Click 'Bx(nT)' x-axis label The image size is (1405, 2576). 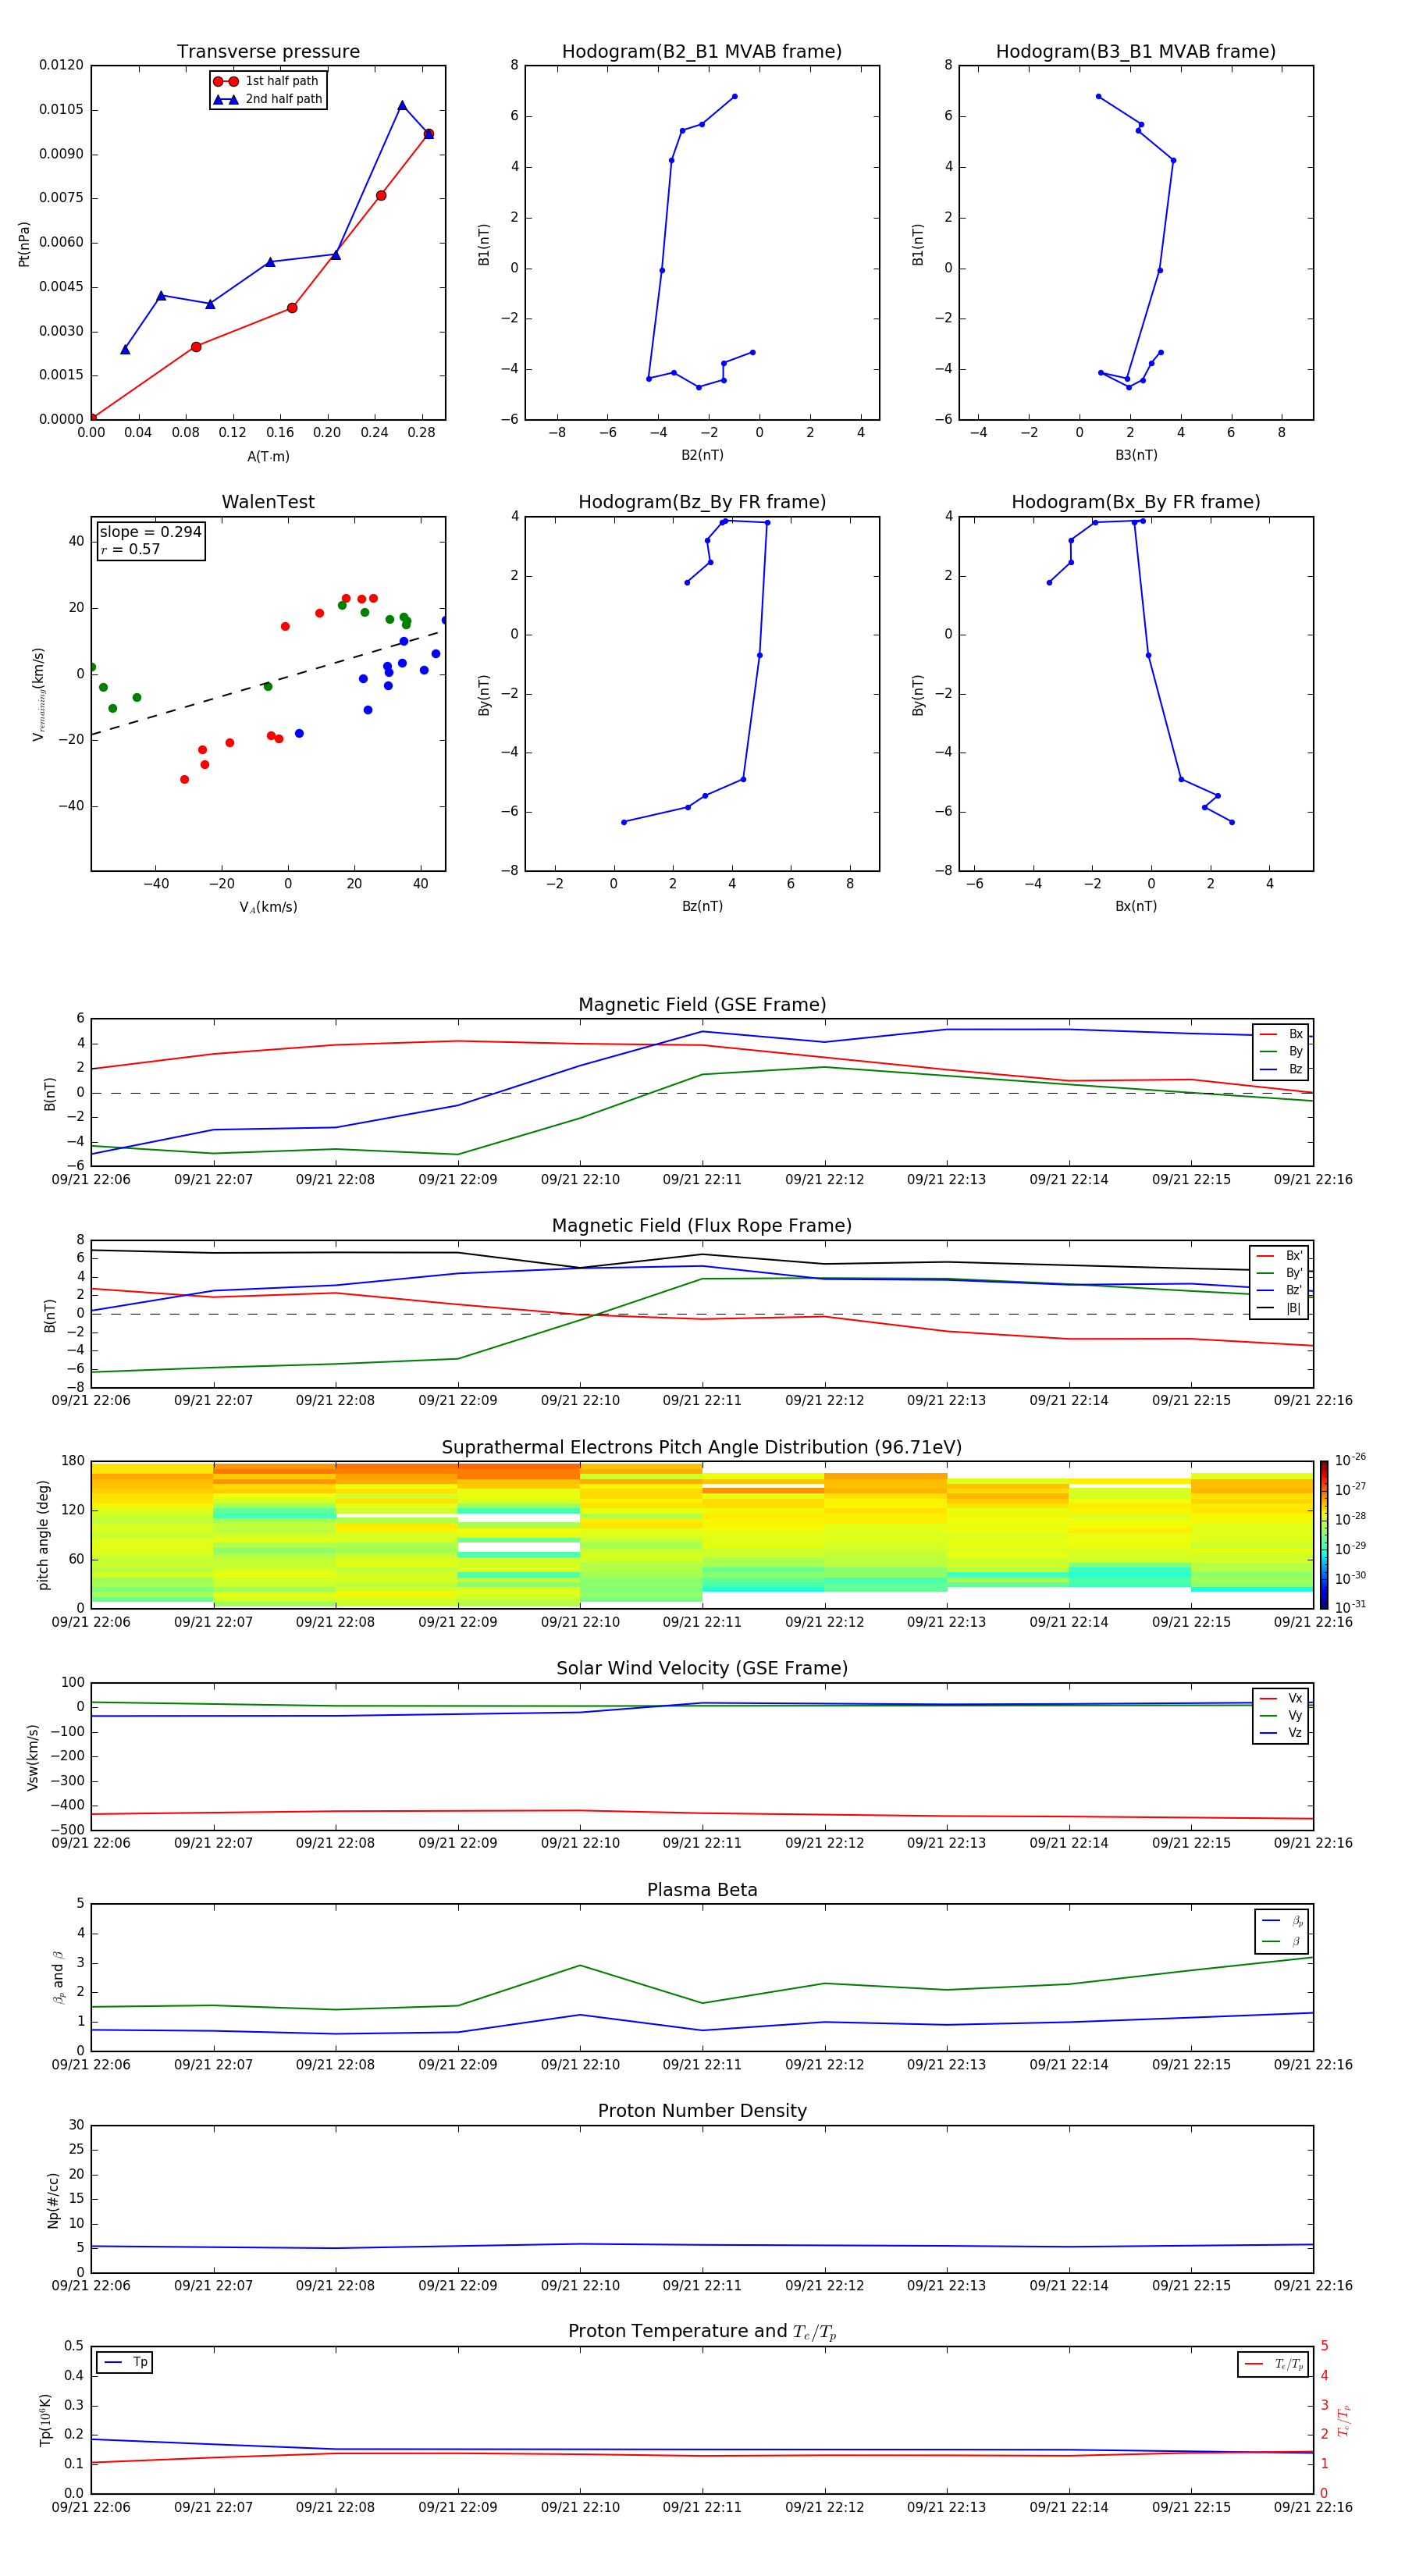pyautogui.click(x=1136, y=906)
